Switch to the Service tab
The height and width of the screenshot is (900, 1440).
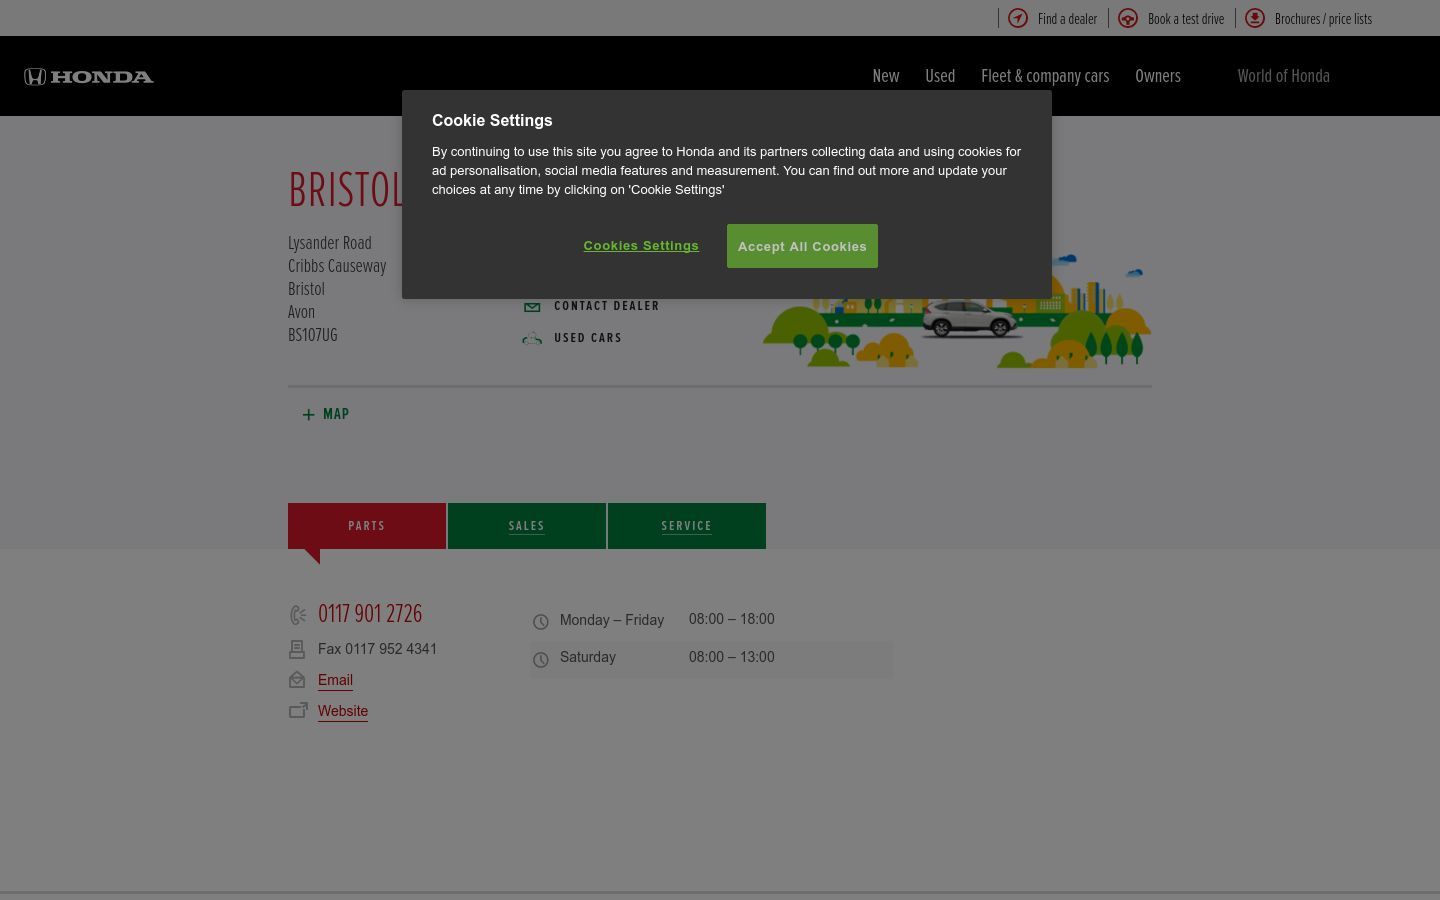[x=687, y=526]
